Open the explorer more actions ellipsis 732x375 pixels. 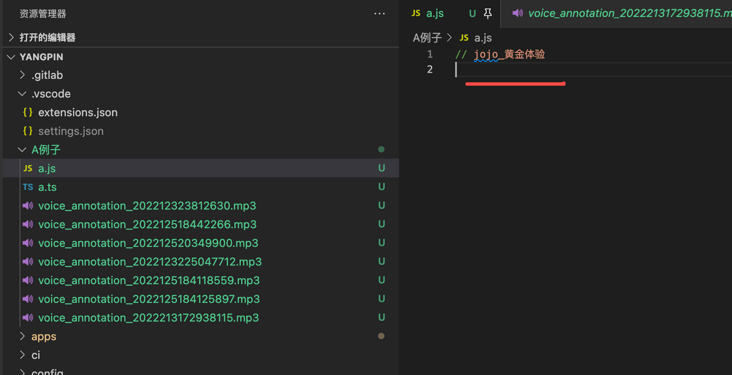point(380,14)
